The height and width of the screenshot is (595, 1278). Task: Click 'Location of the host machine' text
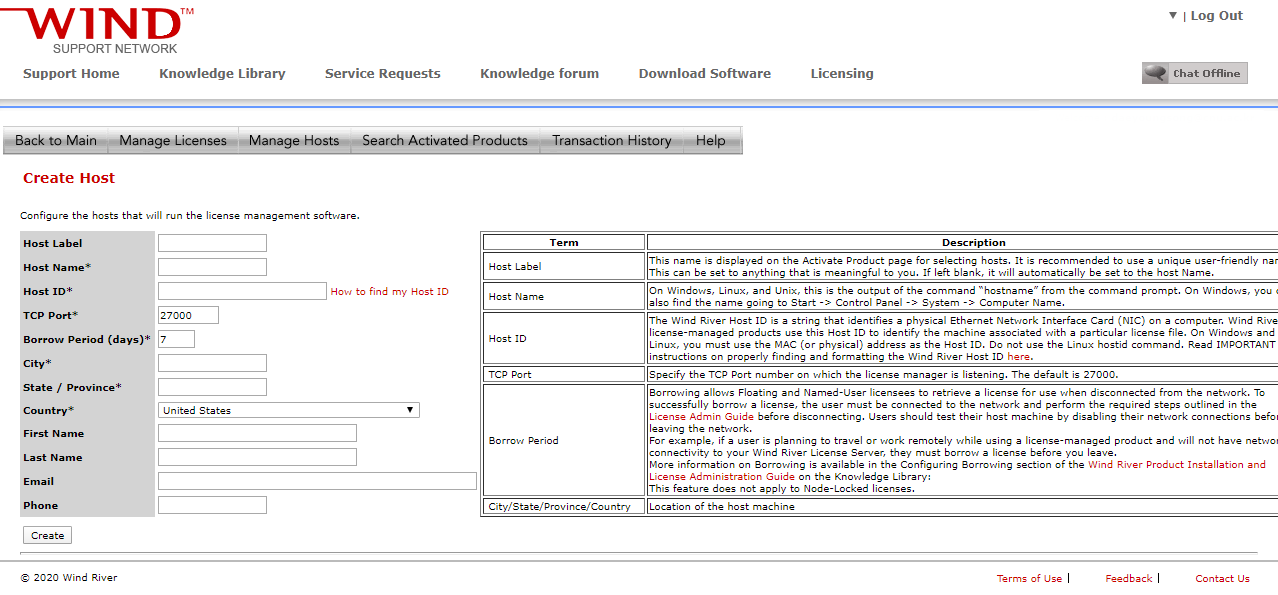[721, 507]
